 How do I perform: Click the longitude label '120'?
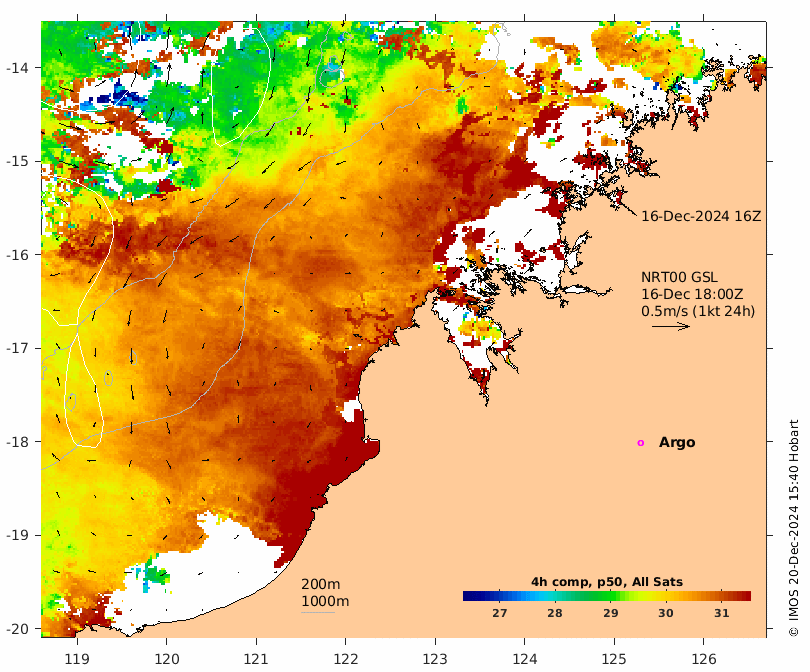[x=167, y=659]
